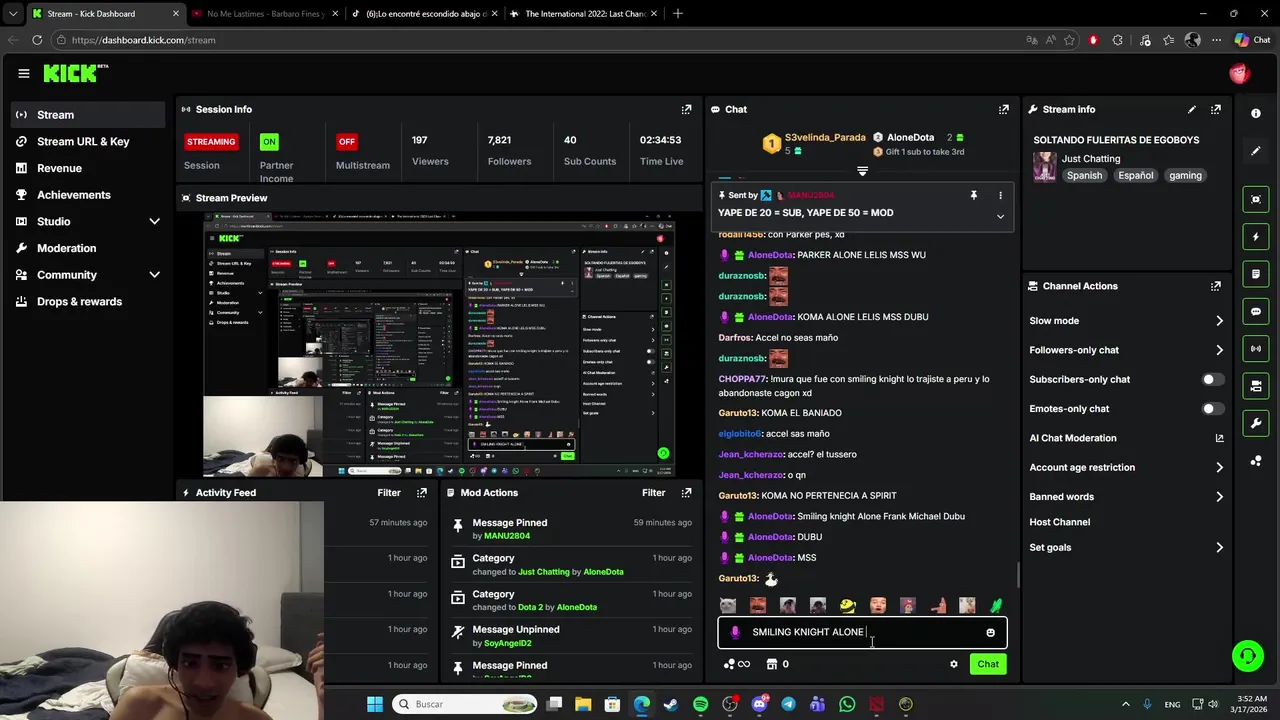Click Host Channel action
The width and height of the screenshot is (1280, 720).
coord(1059,522)
